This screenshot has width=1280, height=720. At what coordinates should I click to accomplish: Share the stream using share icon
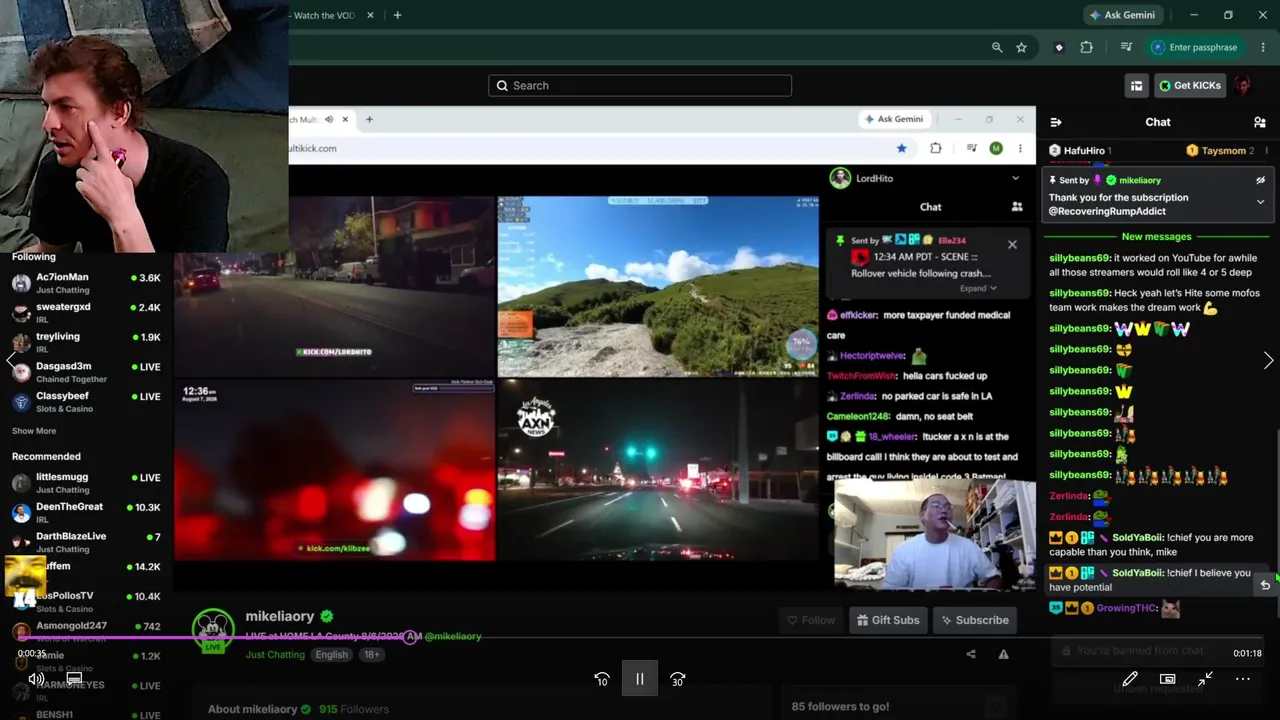(970, 654)
